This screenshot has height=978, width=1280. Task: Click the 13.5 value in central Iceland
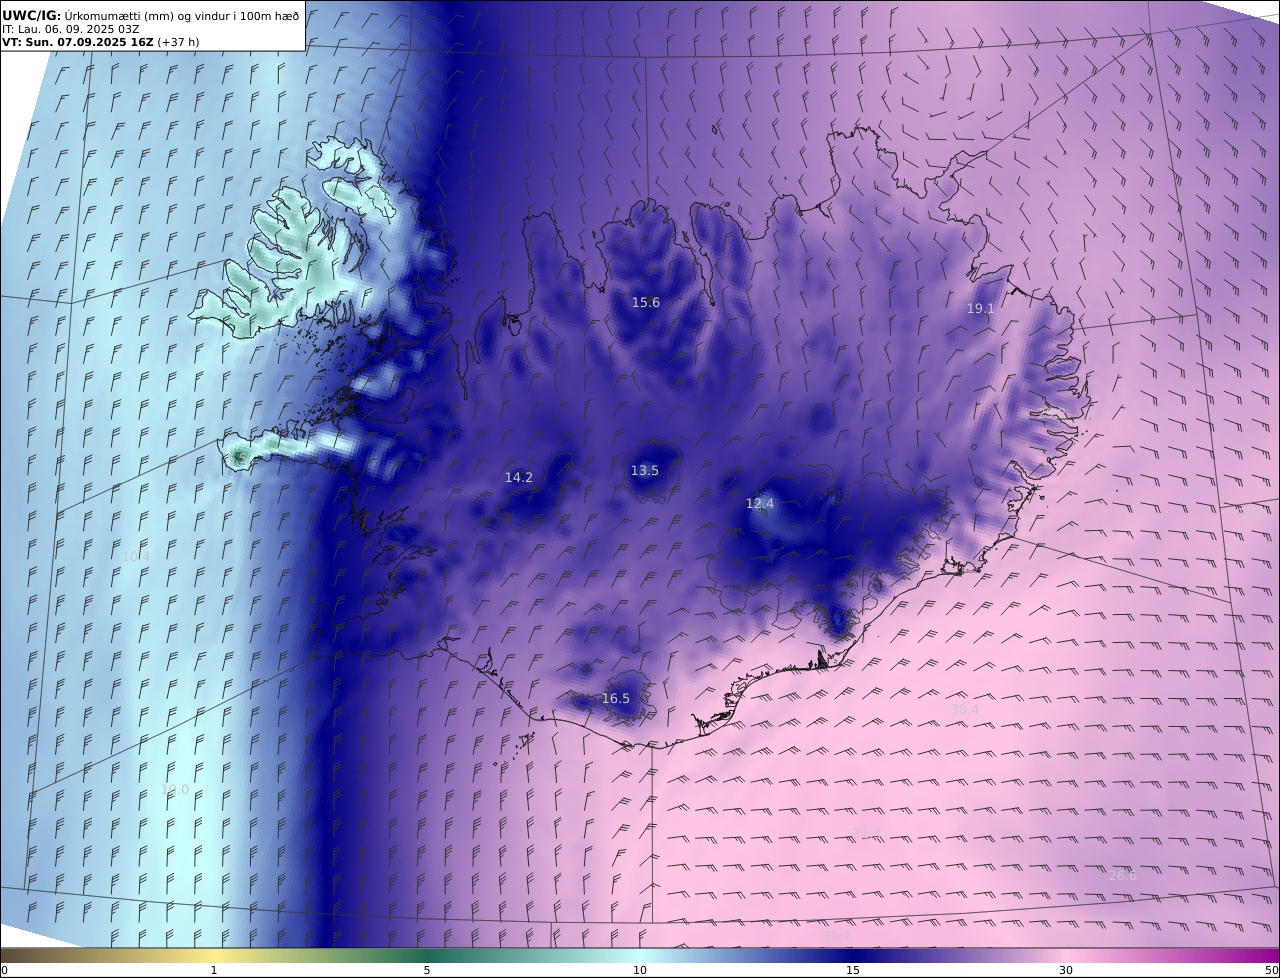644,471
